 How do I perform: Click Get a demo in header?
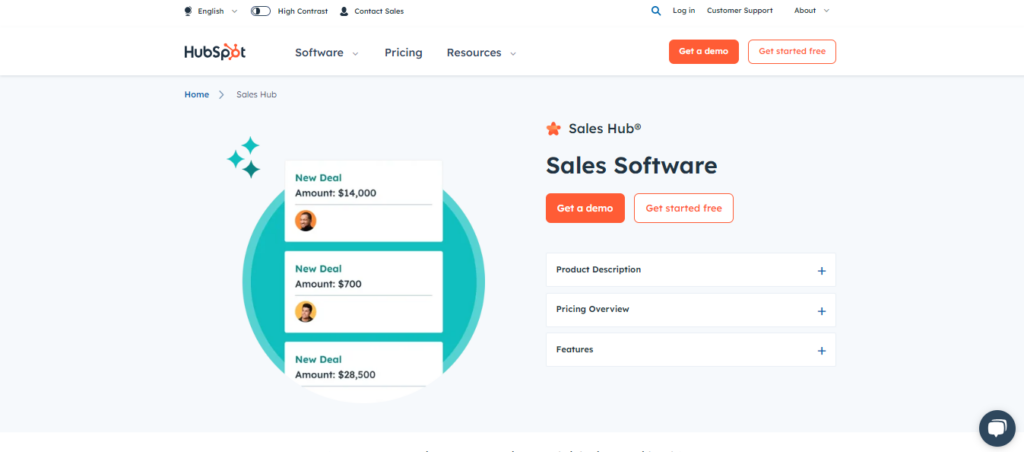[x=703, y=52]
